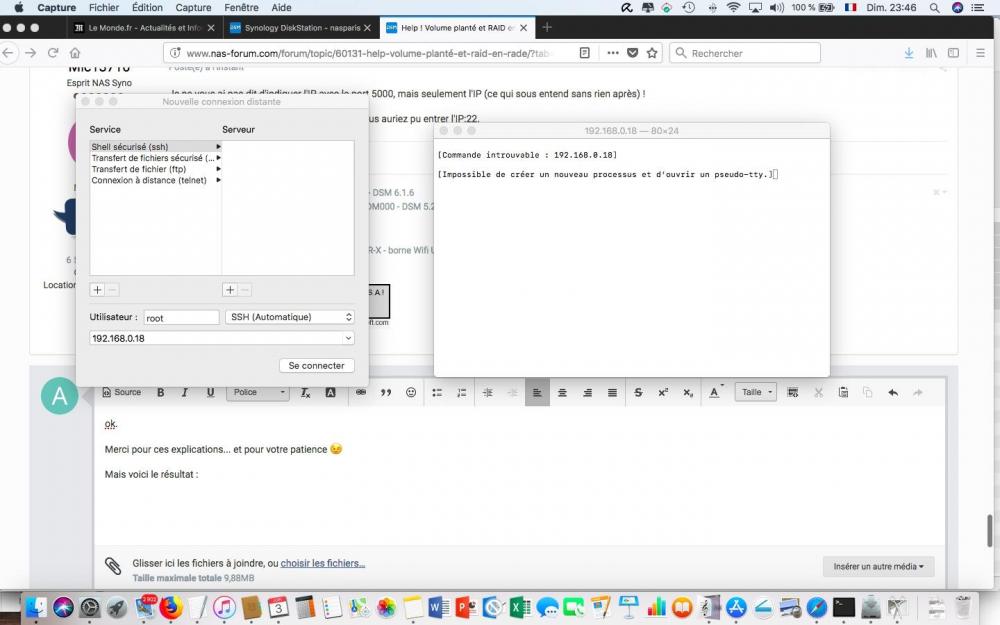Viewport: 1000px width, 625px height.
Task: Click choisir les fichiers link
Action: click(323, 563)
